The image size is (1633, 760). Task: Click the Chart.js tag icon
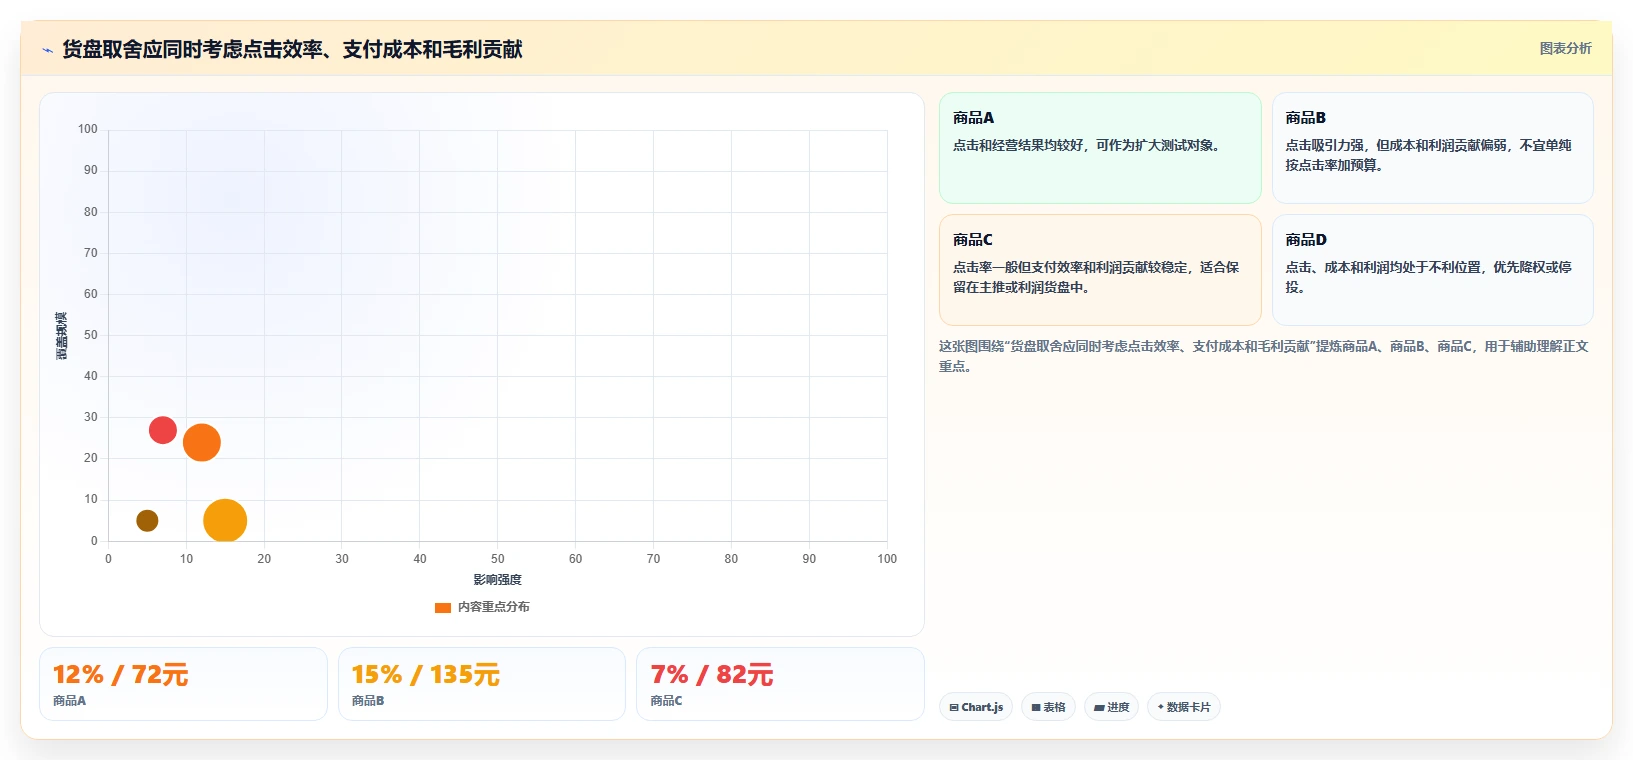[954, 707]
